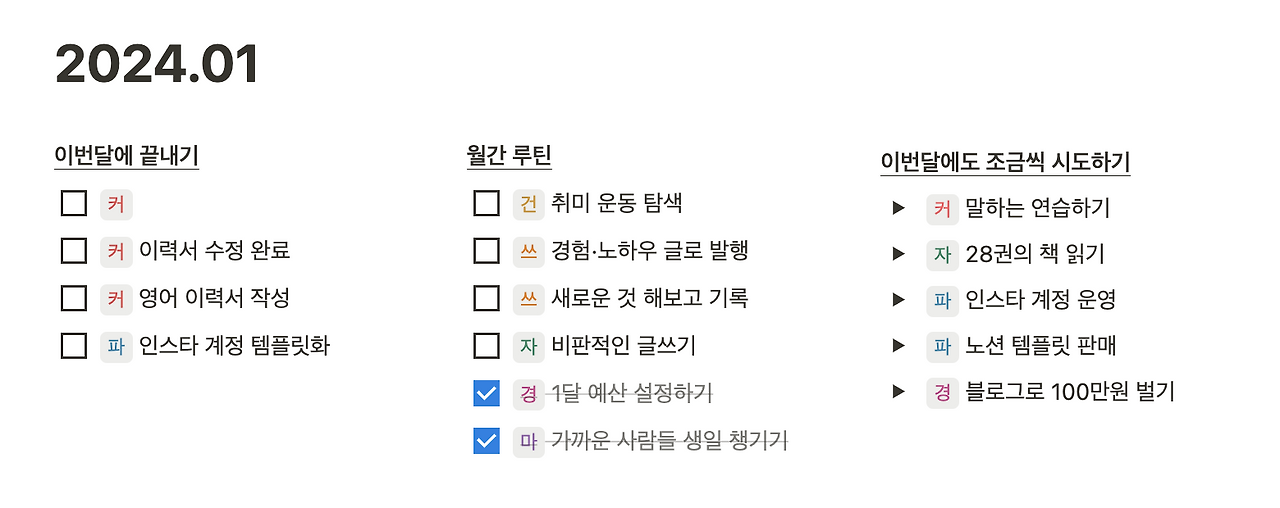This screenshot has height=508, width=1280.
Task: Click the 자 tag icon beside 비판적인 글쓰기
Action: (529, 346)
